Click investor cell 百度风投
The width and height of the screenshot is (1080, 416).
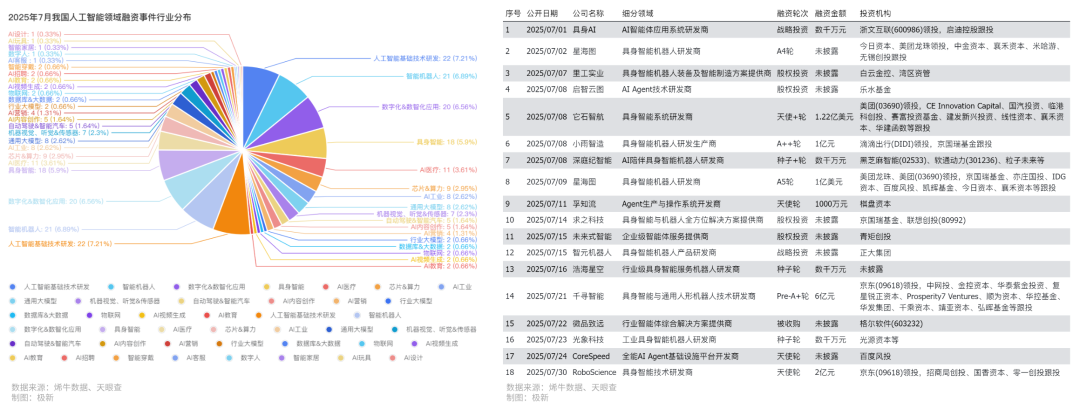tap(875, 356)
